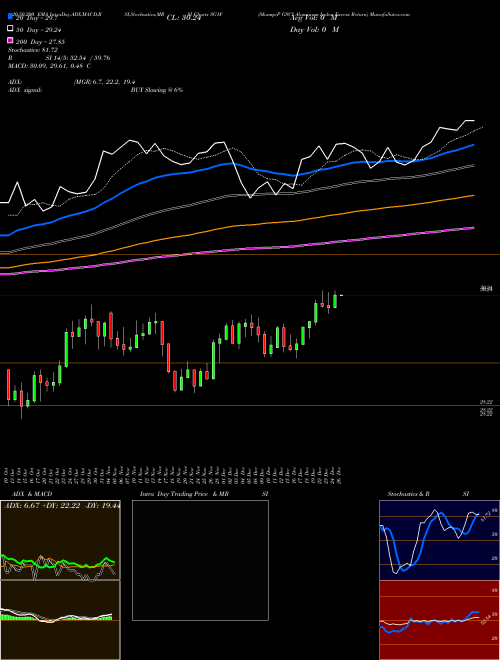Click the MACD histogram mini chart
The image size is (500, 660).
60,620
